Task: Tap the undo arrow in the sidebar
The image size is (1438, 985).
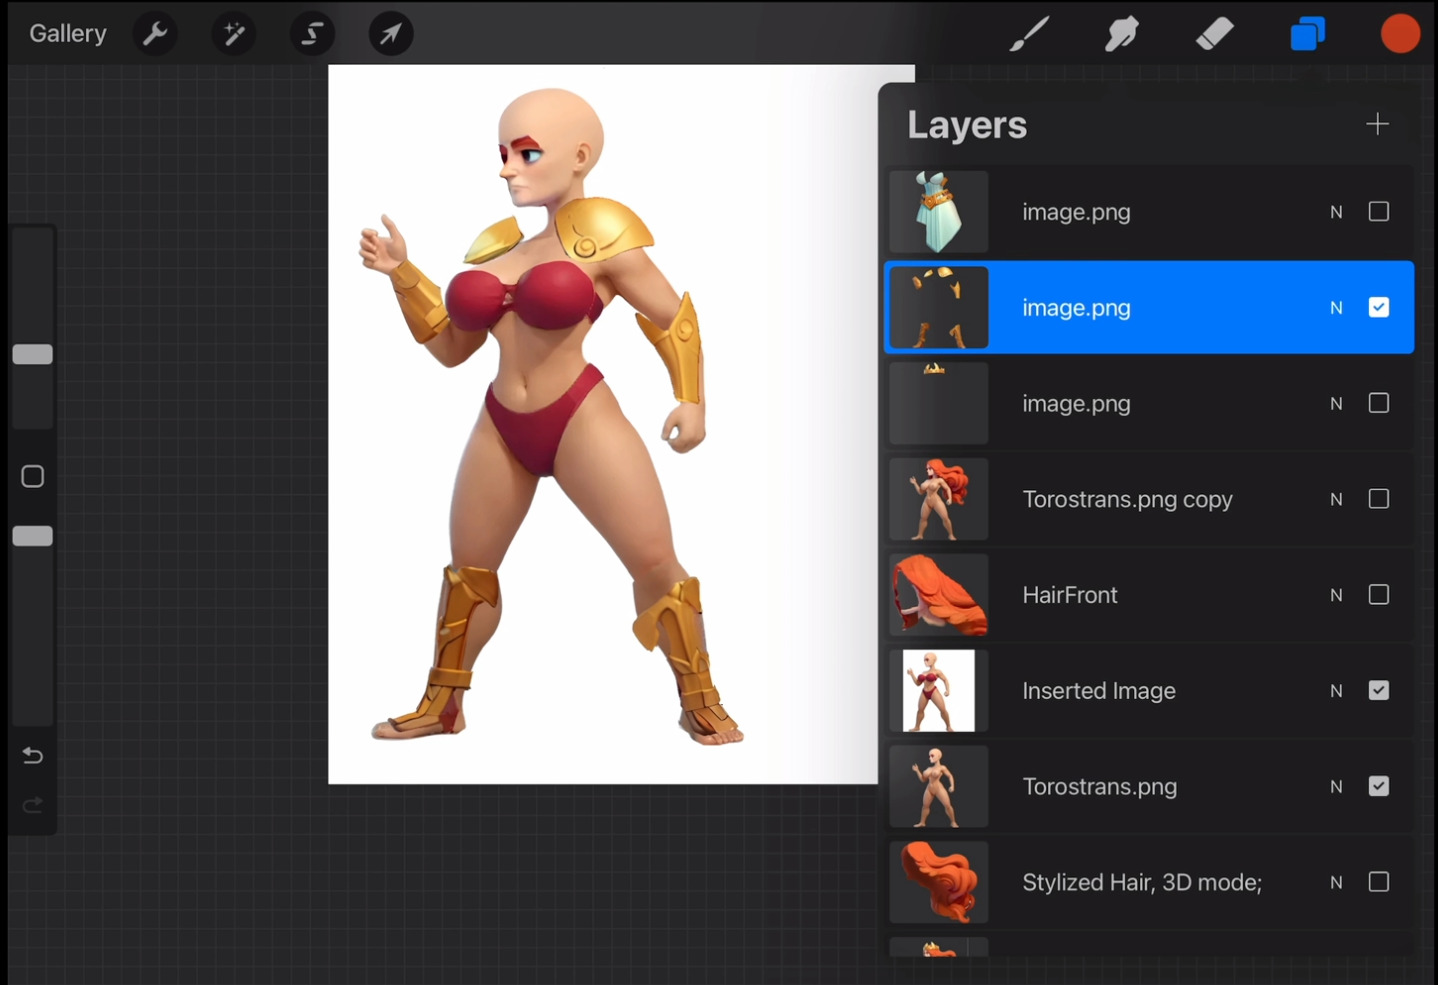Action: [32, 755]
